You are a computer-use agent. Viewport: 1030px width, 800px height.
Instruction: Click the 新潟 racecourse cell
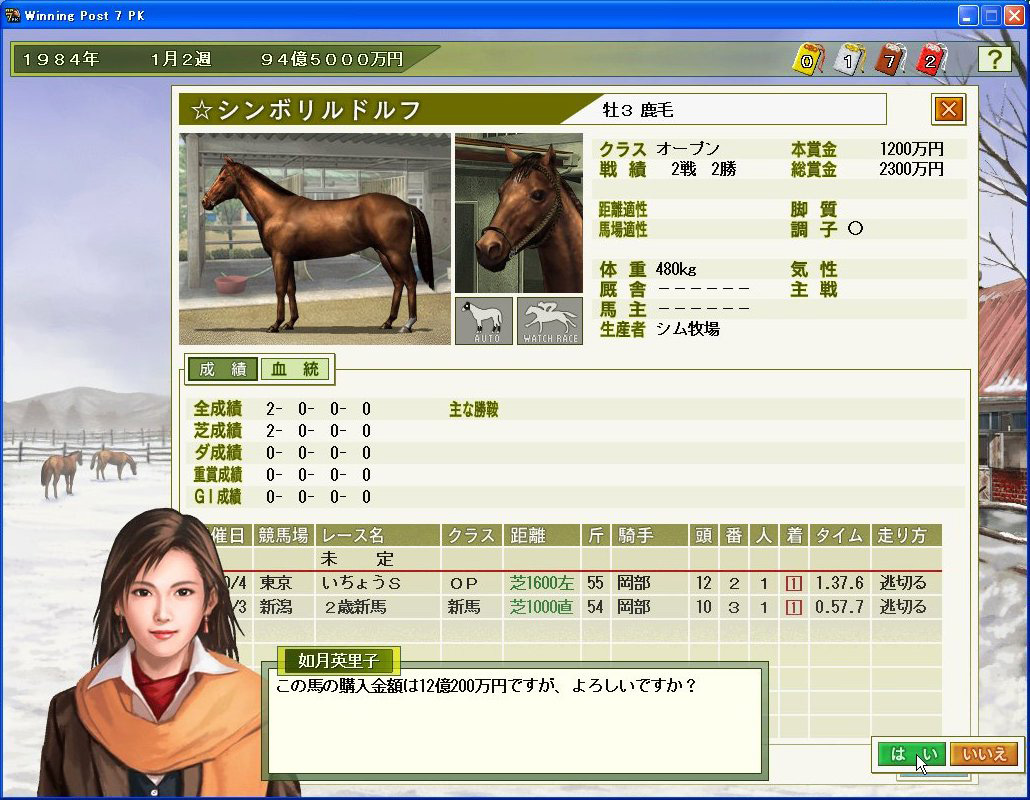click(276, 607)
